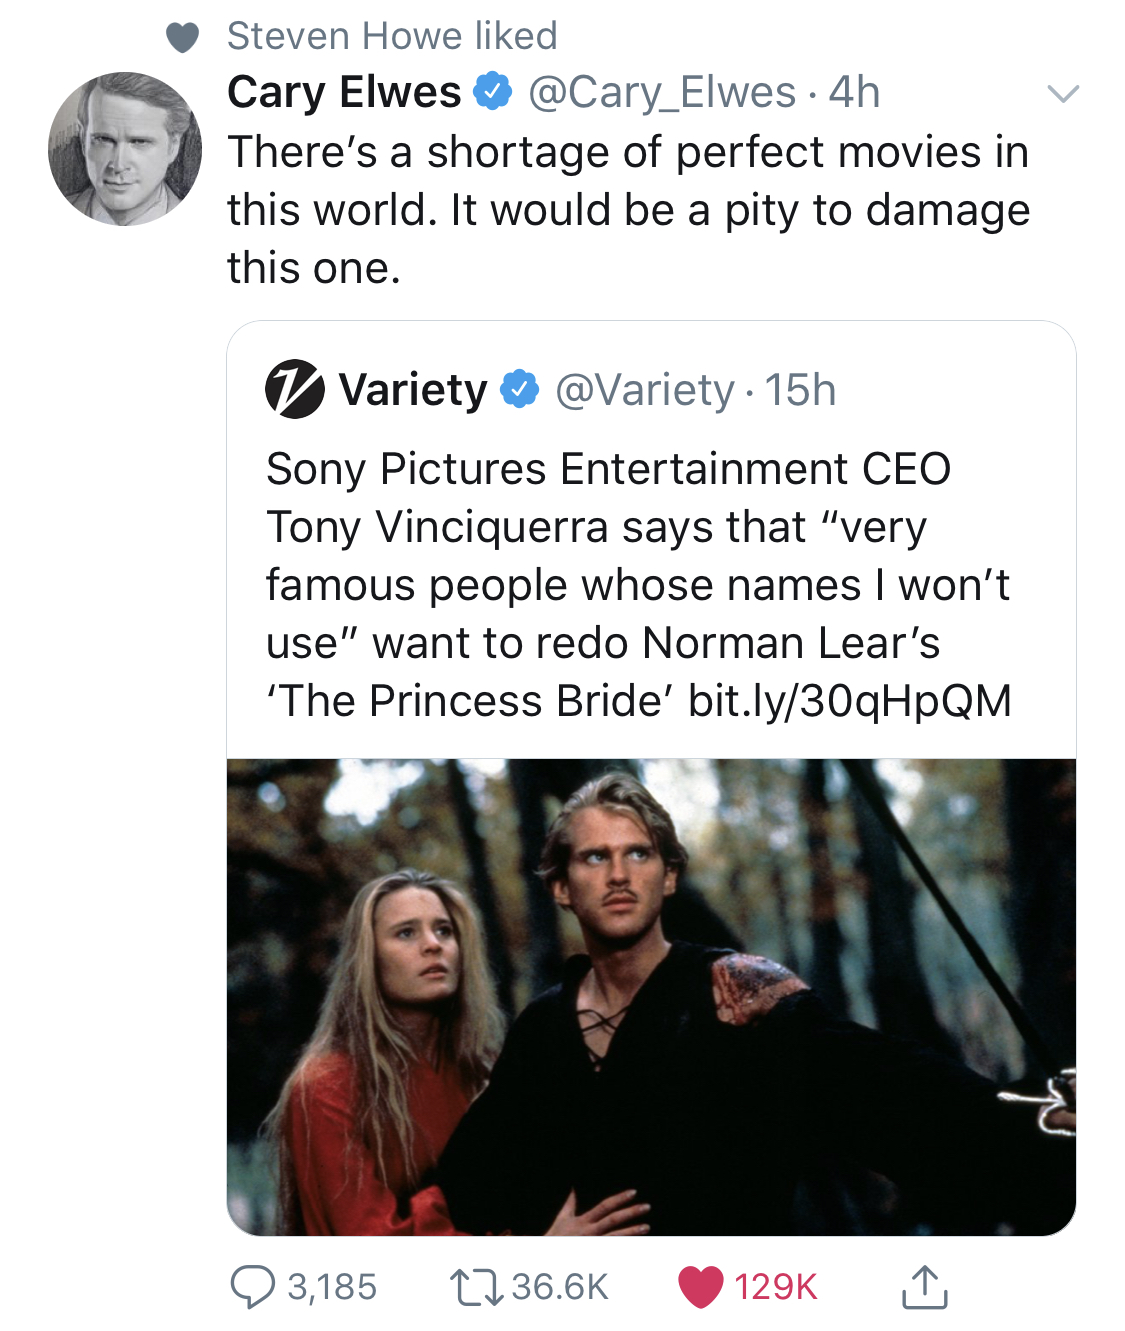The width and height of the screenshot is (1125, 1331).
Task: Open the @Variety handle
Action: click(x=644, y=390)
